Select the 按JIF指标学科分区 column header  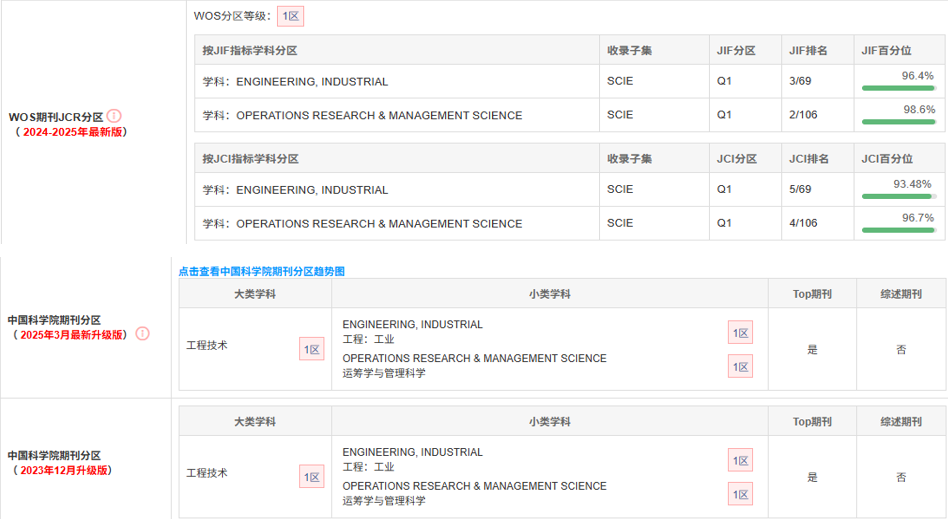250,50
